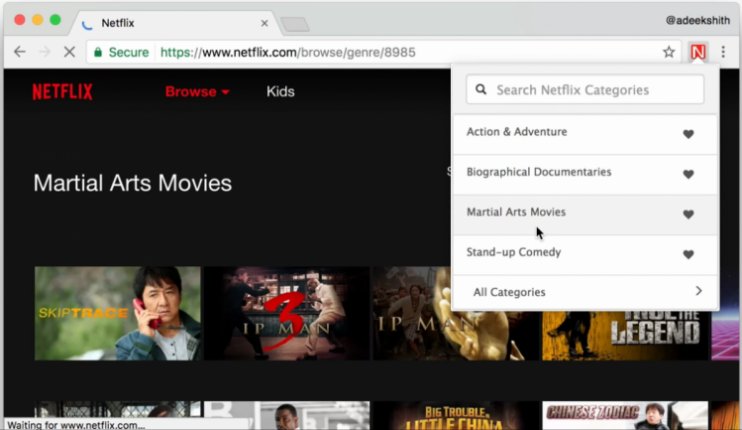Go back with browser back arrow

[x=19, y=52]
